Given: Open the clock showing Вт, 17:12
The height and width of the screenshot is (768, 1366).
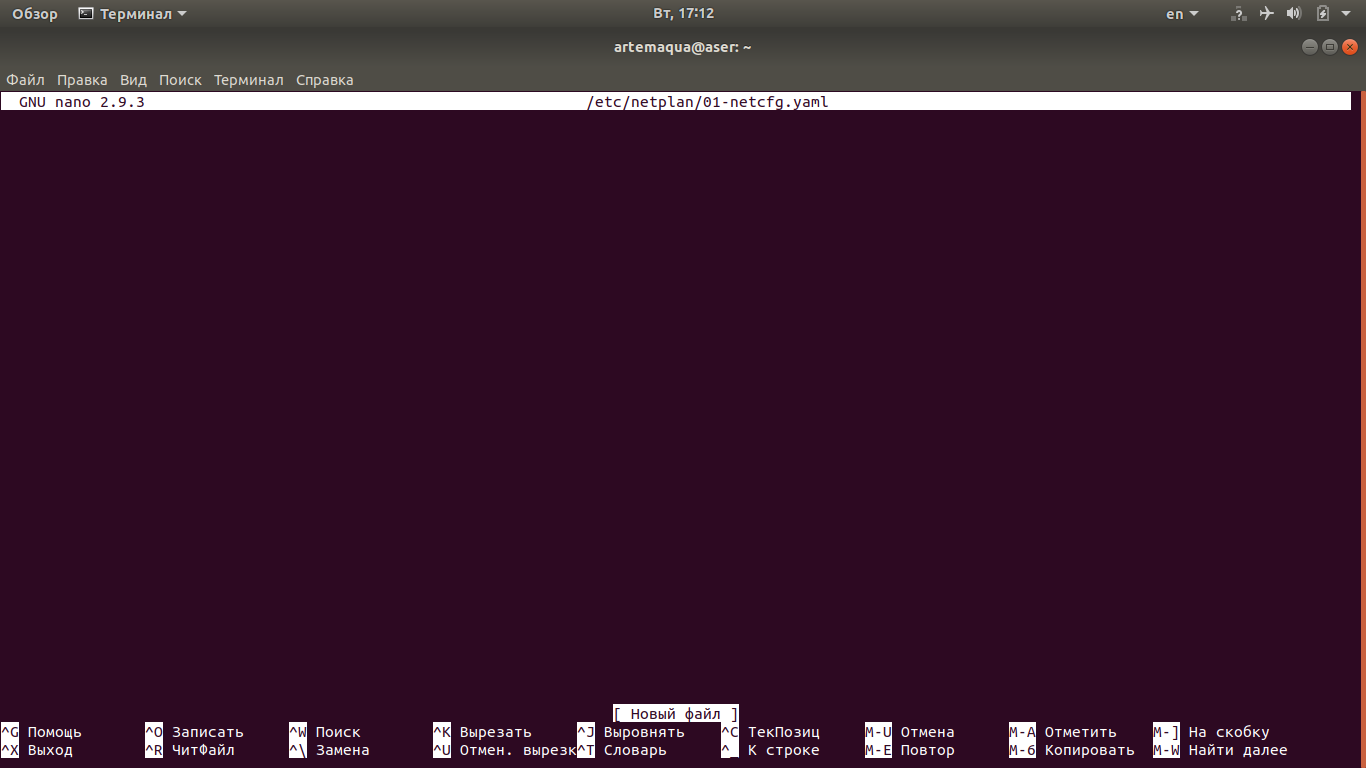Looking at the screenshot, I should [683, 14].
